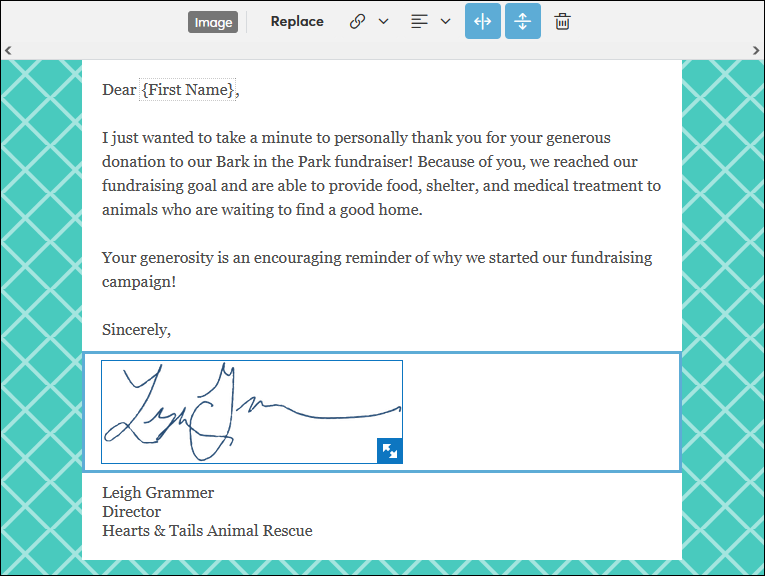Viewport: 765px width, 576px height.
Task: Click the Director title text
Action: (131, 511)
